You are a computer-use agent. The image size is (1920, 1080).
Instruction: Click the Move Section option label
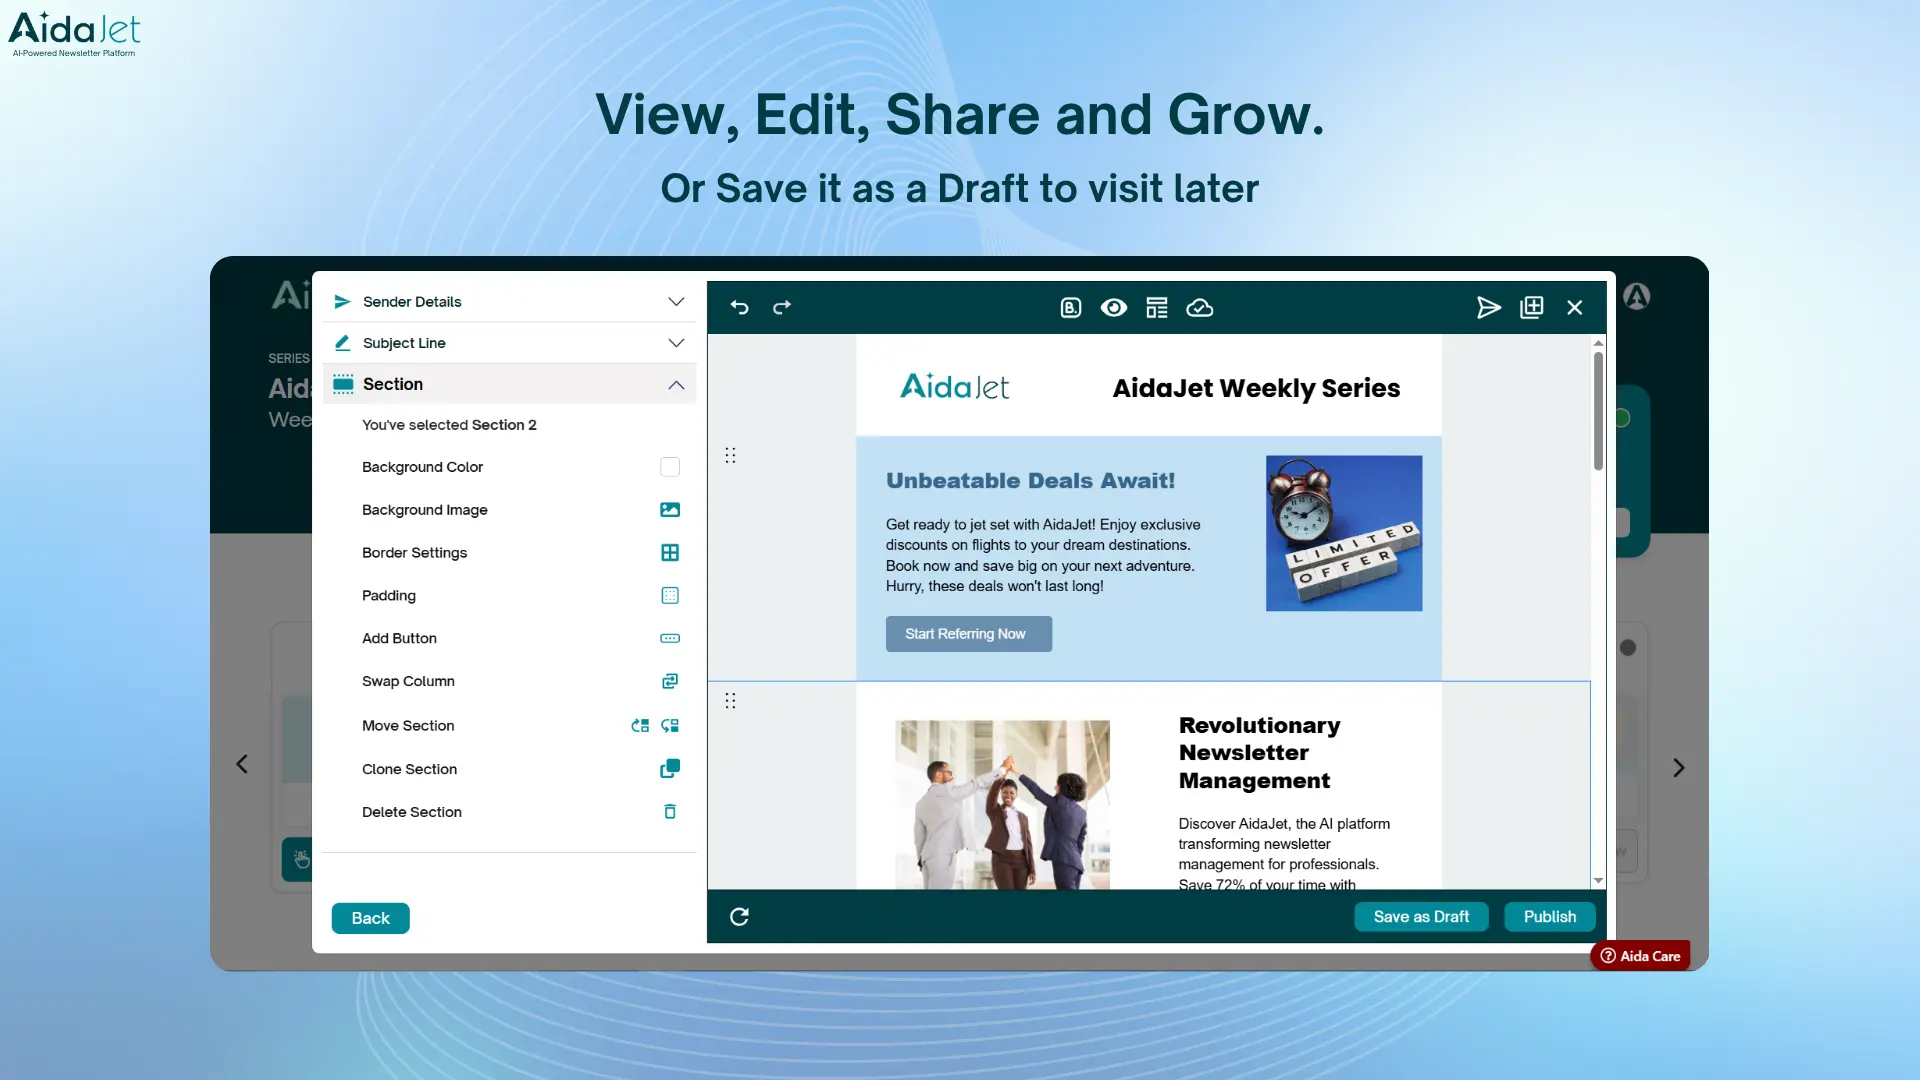[x=408, y=726]
